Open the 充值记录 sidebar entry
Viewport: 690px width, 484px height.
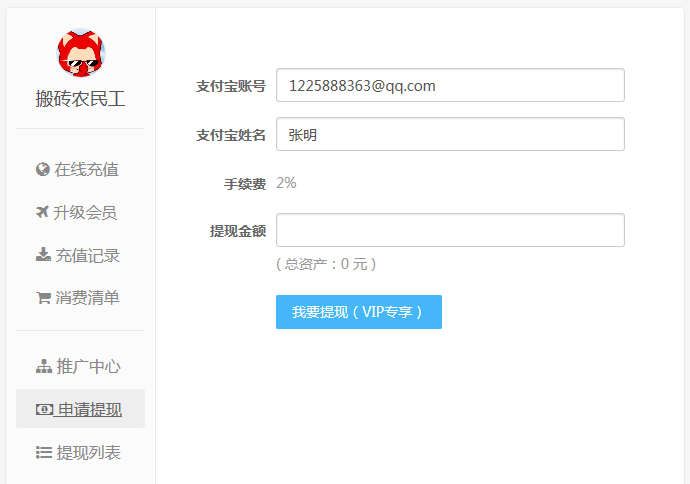click(87, 255)
